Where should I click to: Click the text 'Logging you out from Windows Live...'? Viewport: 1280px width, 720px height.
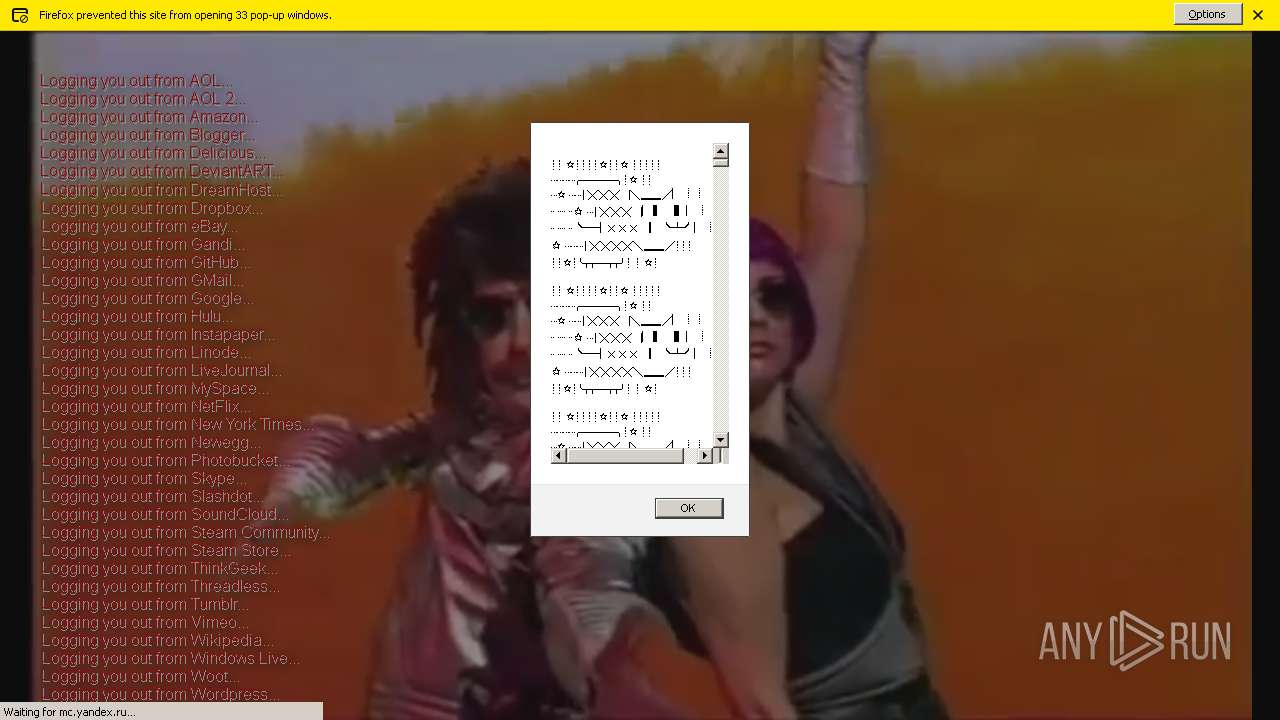pyautogui.click(x=170, y=658)
